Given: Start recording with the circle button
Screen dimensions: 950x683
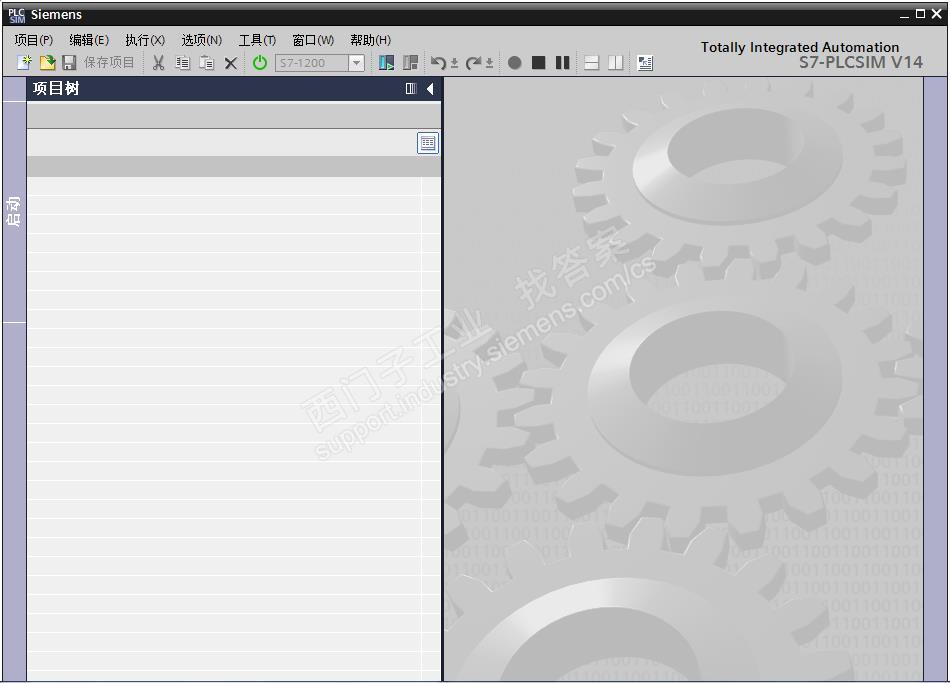Looking at the screenshot, I should [x=514, y=62].
